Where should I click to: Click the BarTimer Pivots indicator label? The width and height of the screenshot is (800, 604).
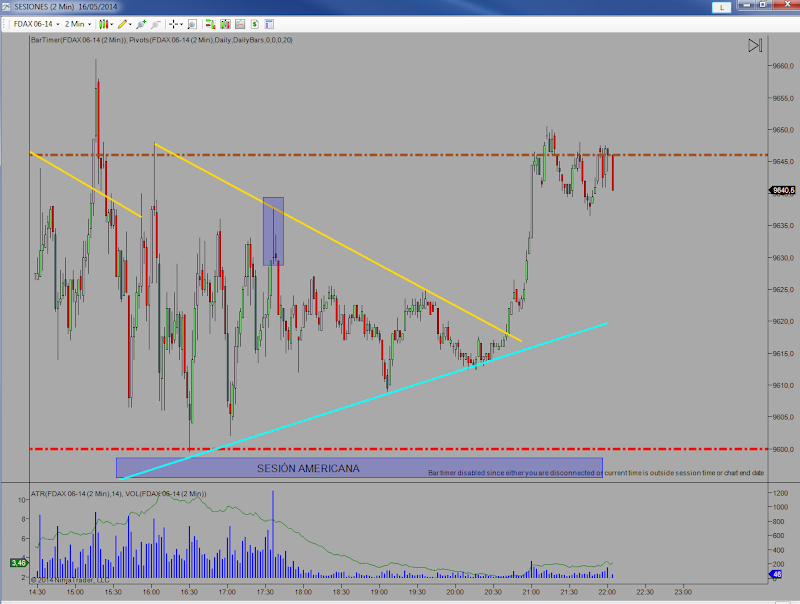(x=161, y=40)
